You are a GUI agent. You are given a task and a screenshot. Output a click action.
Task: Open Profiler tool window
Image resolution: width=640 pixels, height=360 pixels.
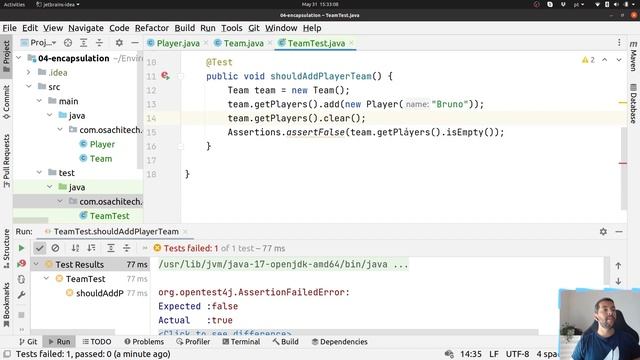coord(193,342)
